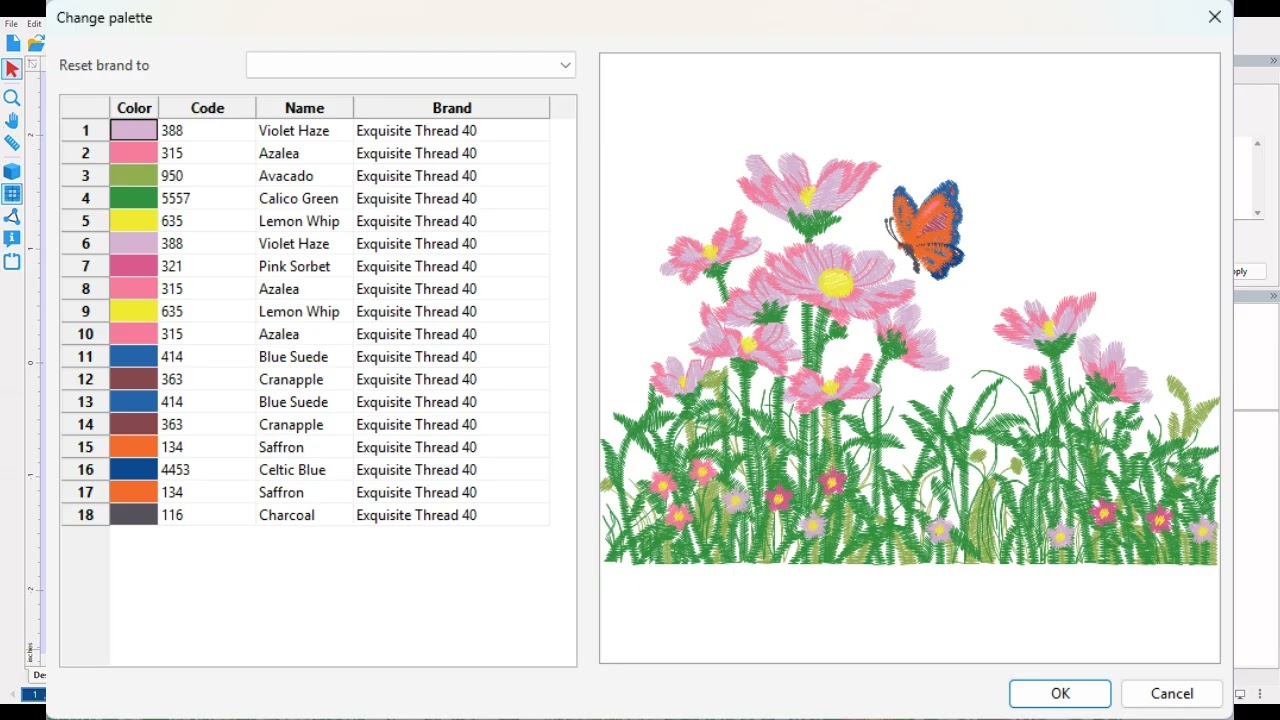Click code cell 4453

pos(207,470)
